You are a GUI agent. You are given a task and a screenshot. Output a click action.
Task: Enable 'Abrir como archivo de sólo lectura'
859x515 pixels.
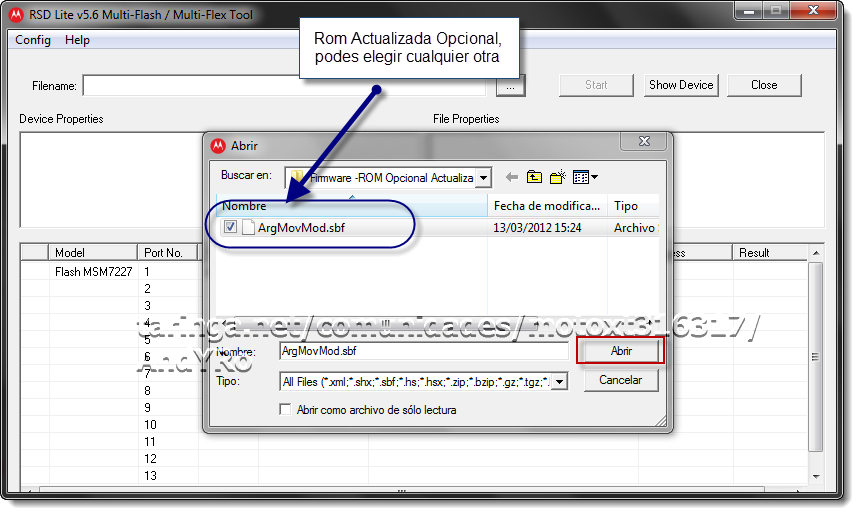coord(285,409)
